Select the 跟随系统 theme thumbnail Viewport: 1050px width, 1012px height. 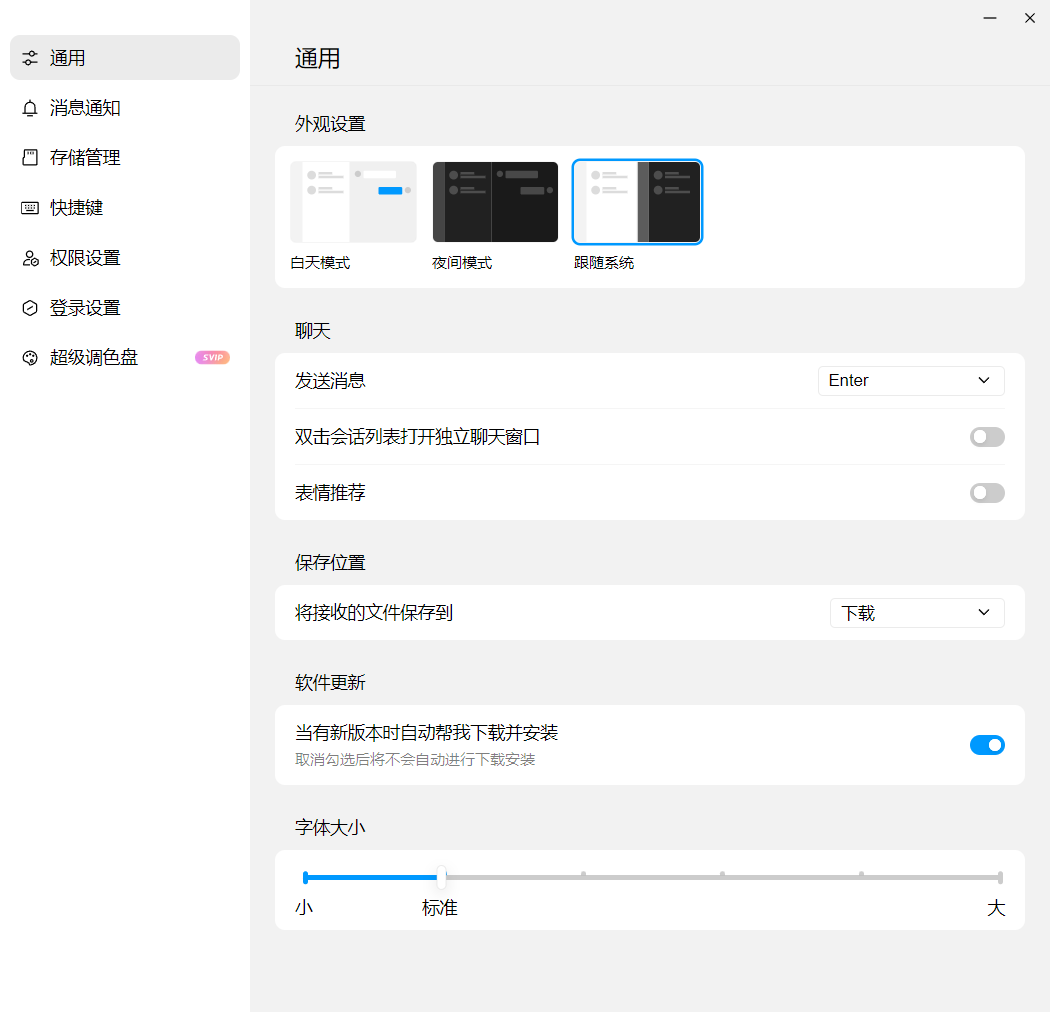point(637,202)
